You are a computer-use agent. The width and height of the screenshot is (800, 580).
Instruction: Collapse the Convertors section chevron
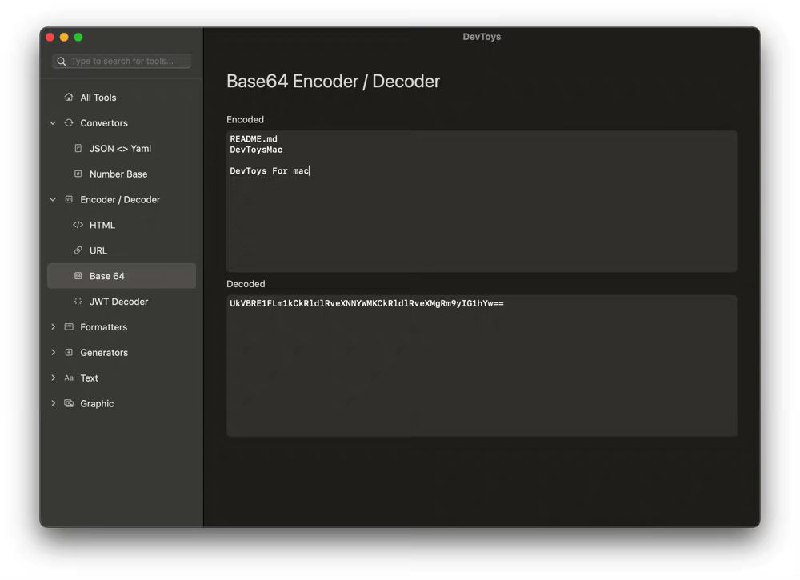point(53,123)
